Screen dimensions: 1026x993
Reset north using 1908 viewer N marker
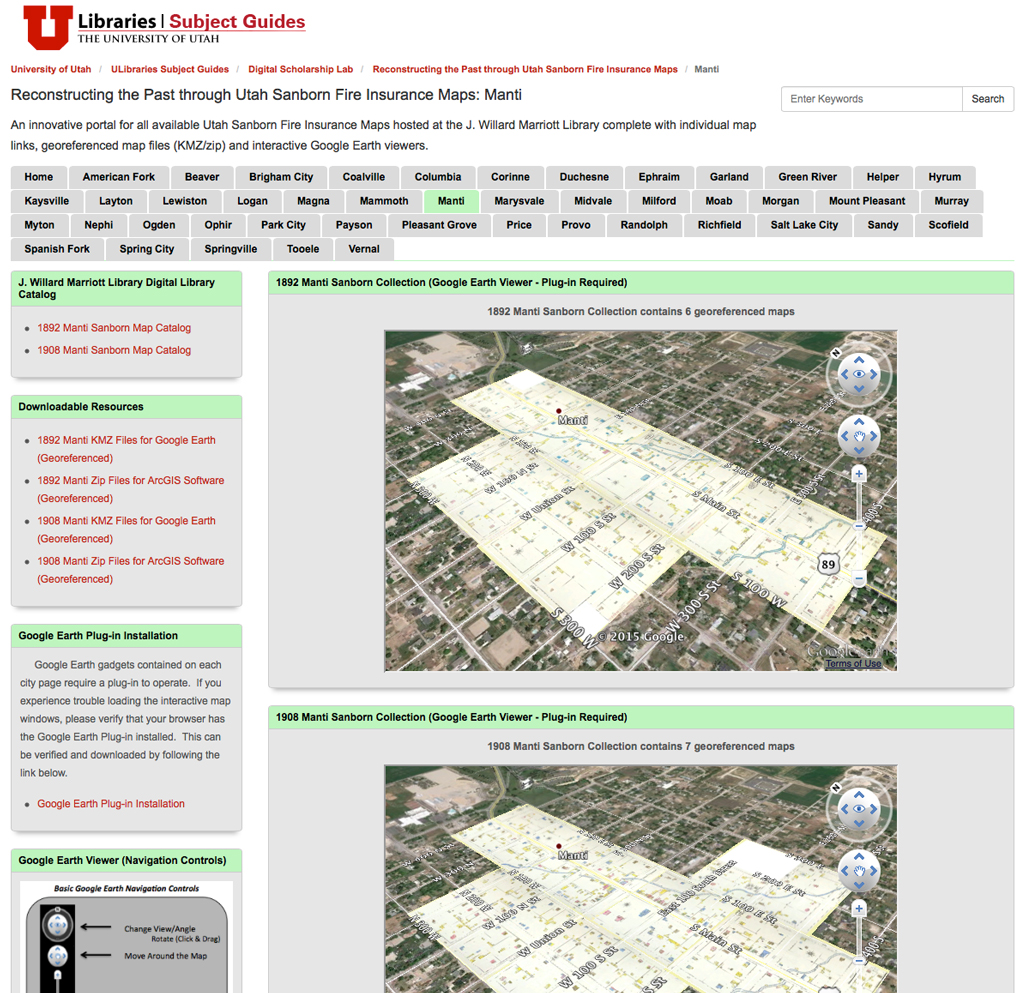[836, 788]
